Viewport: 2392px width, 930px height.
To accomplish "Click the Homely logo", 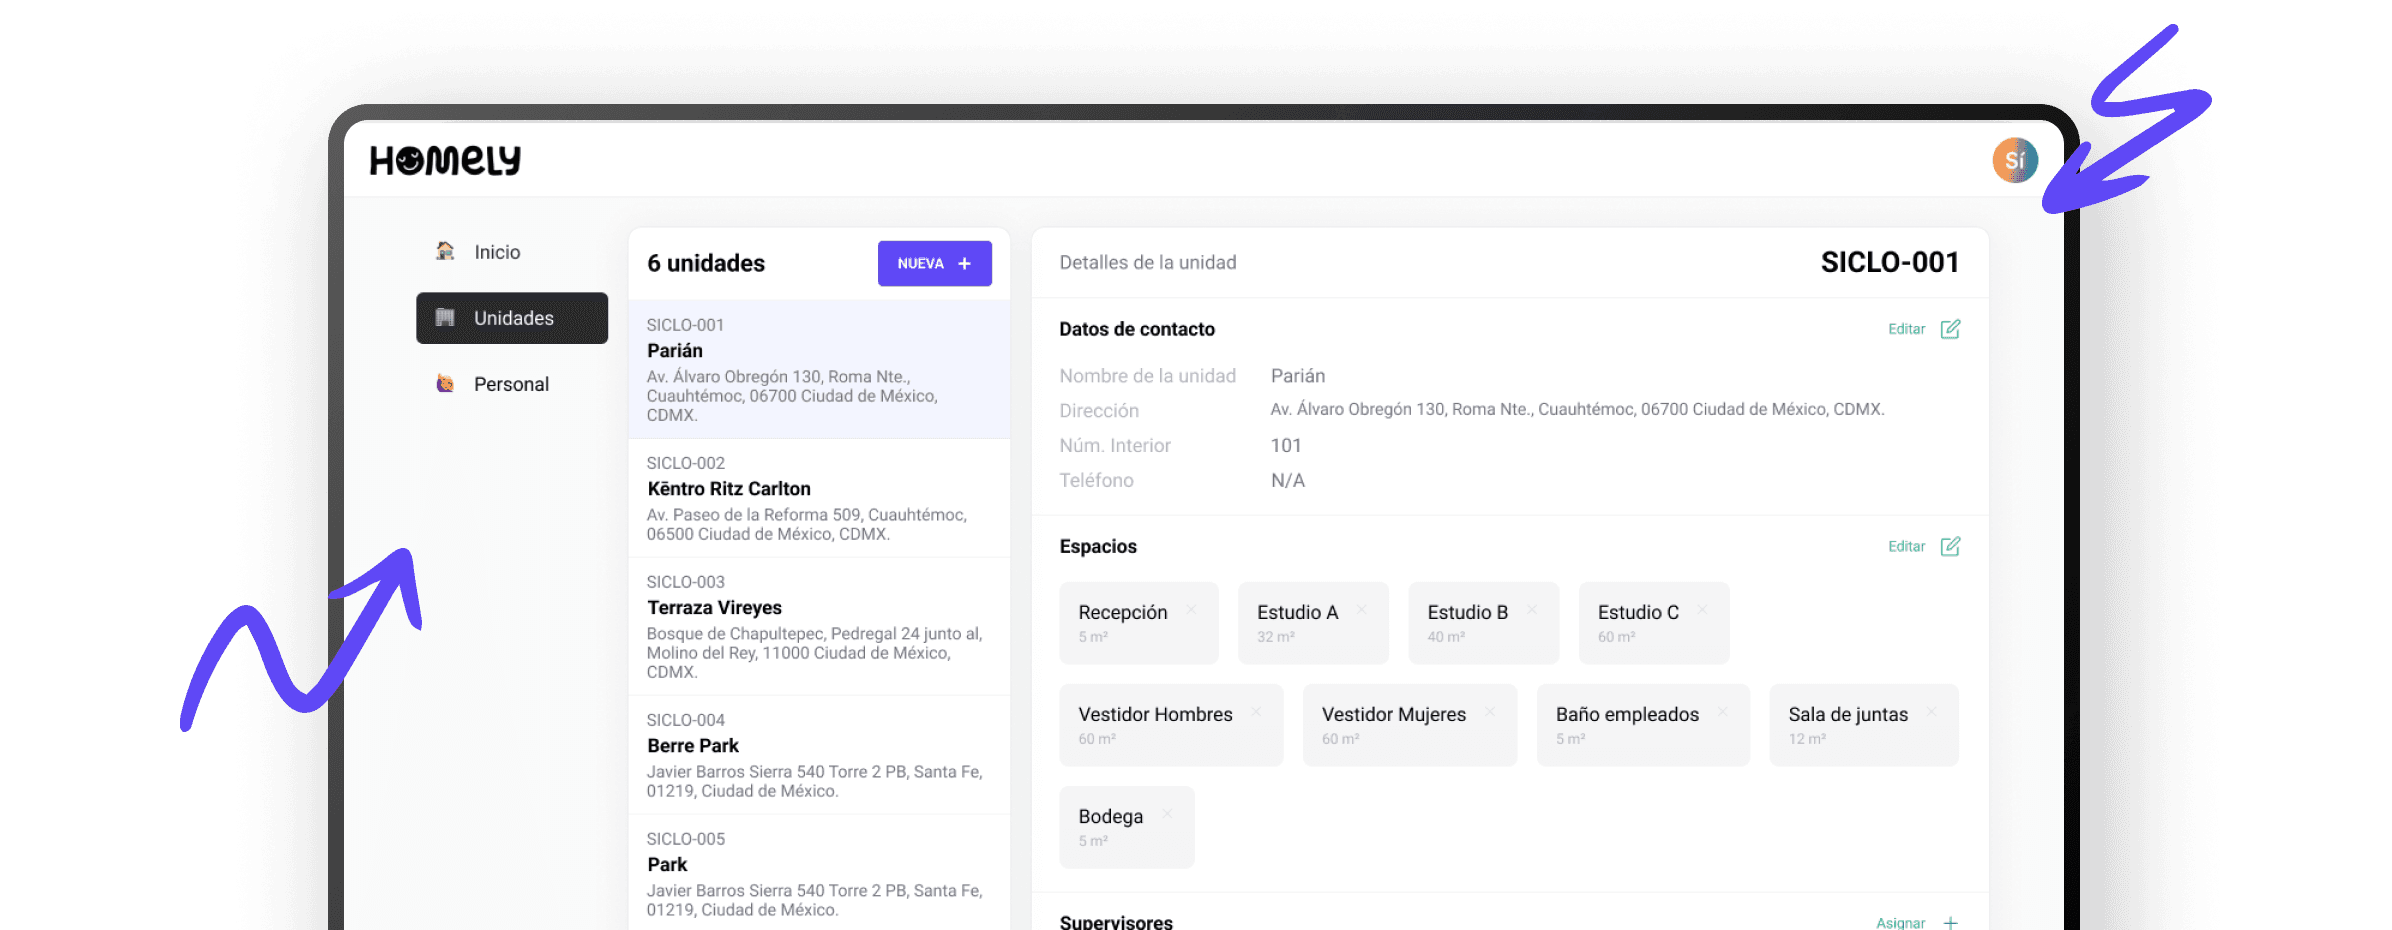I will click(445, 160).
